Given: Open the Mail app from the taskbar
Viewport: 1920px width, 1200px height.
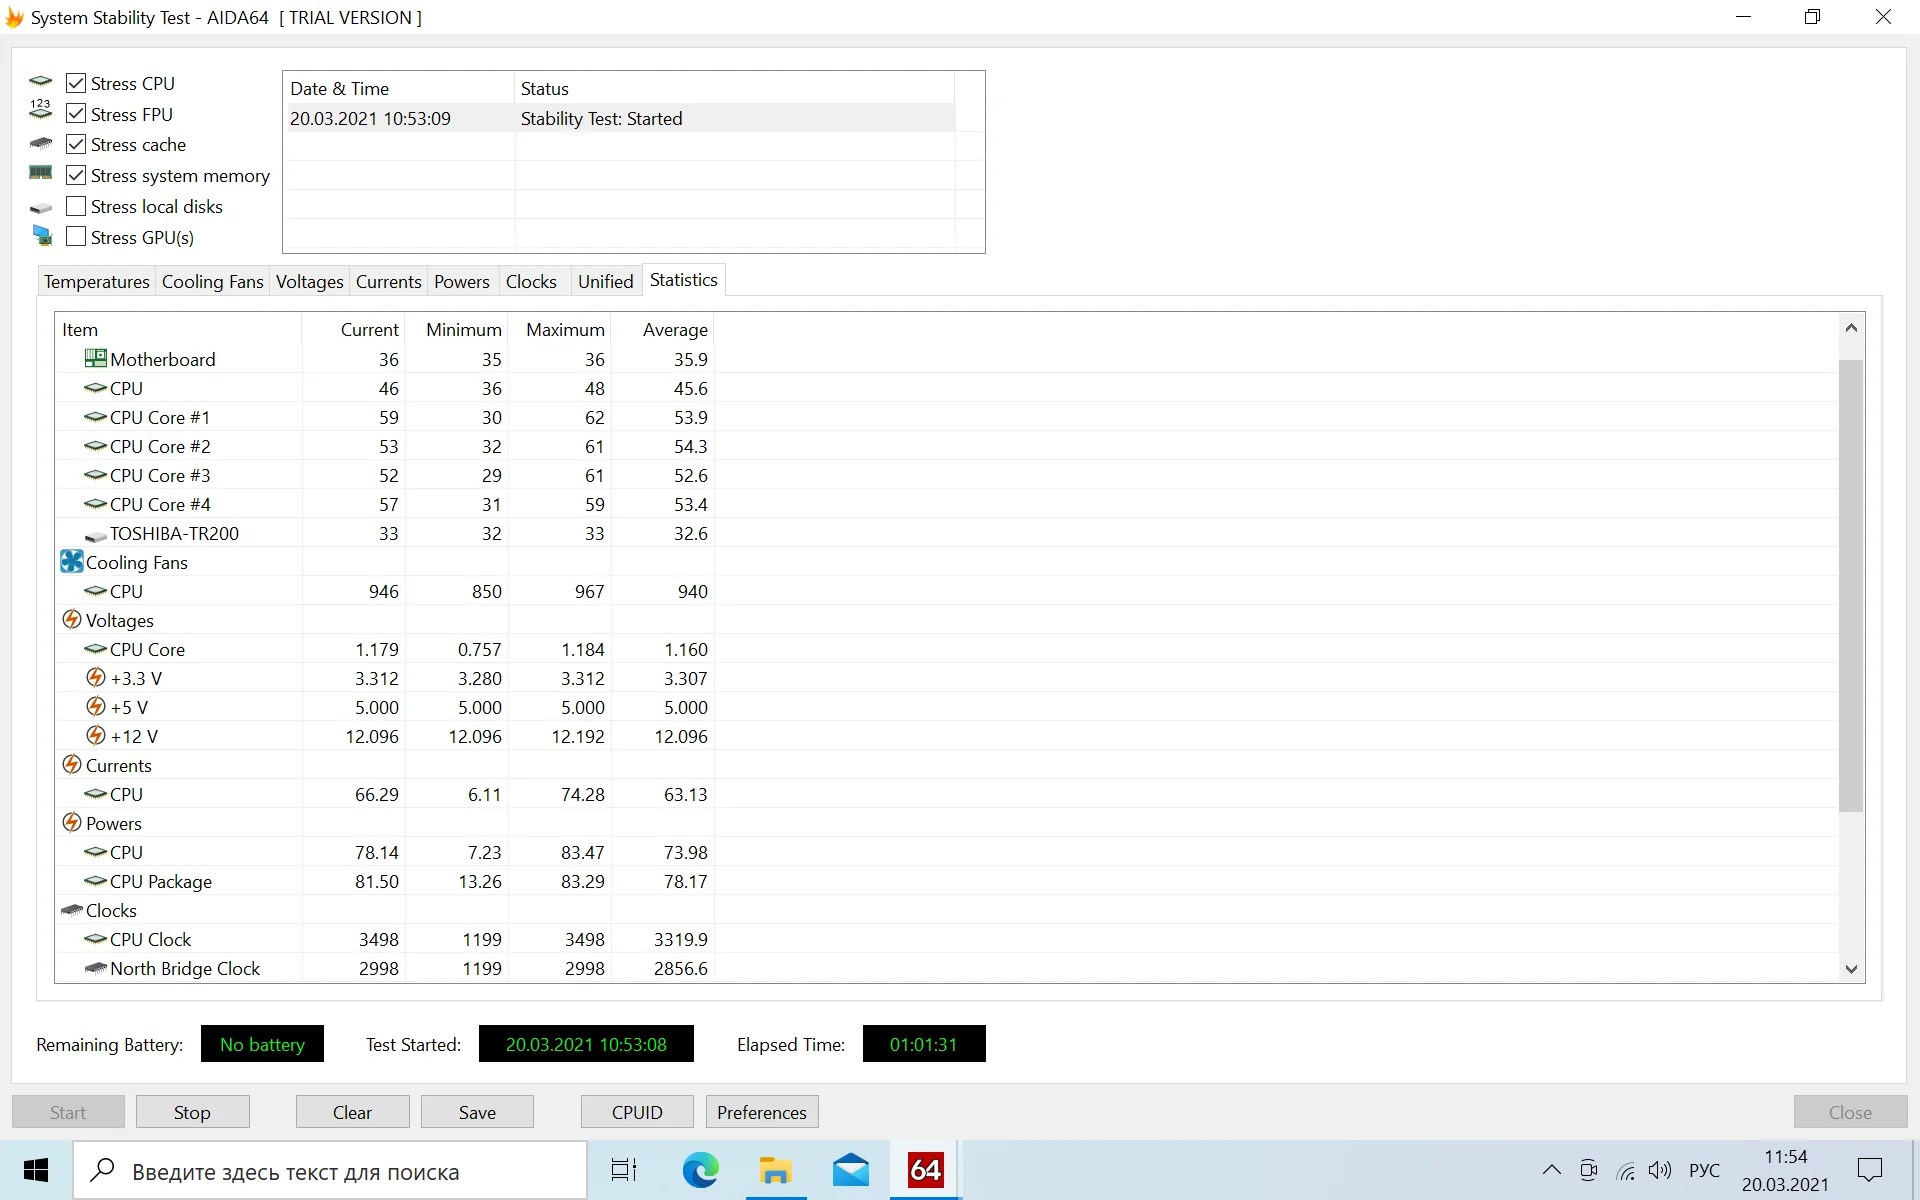Looking at the screenshot, I should [x=850, y=1170].
